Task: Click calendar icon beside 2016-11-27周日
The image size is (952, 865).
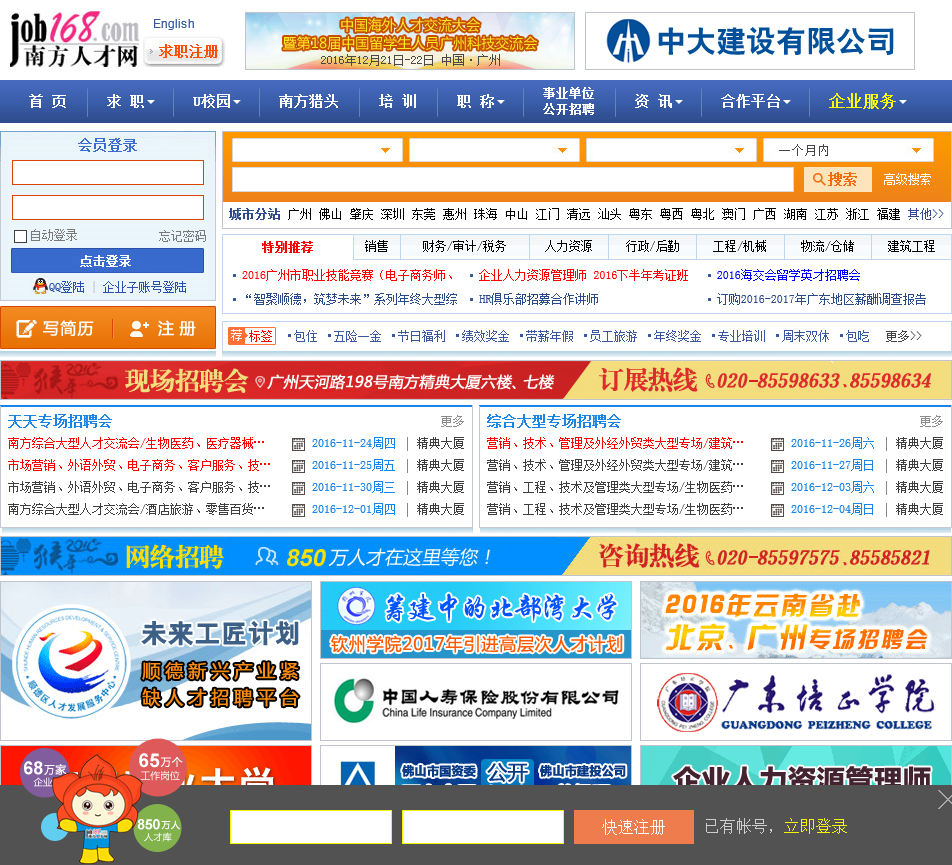Action: pos(777,466)
